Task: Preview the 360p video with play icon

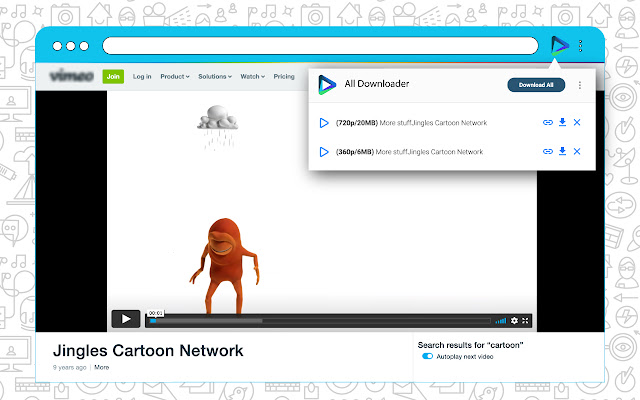Action: 324,152
